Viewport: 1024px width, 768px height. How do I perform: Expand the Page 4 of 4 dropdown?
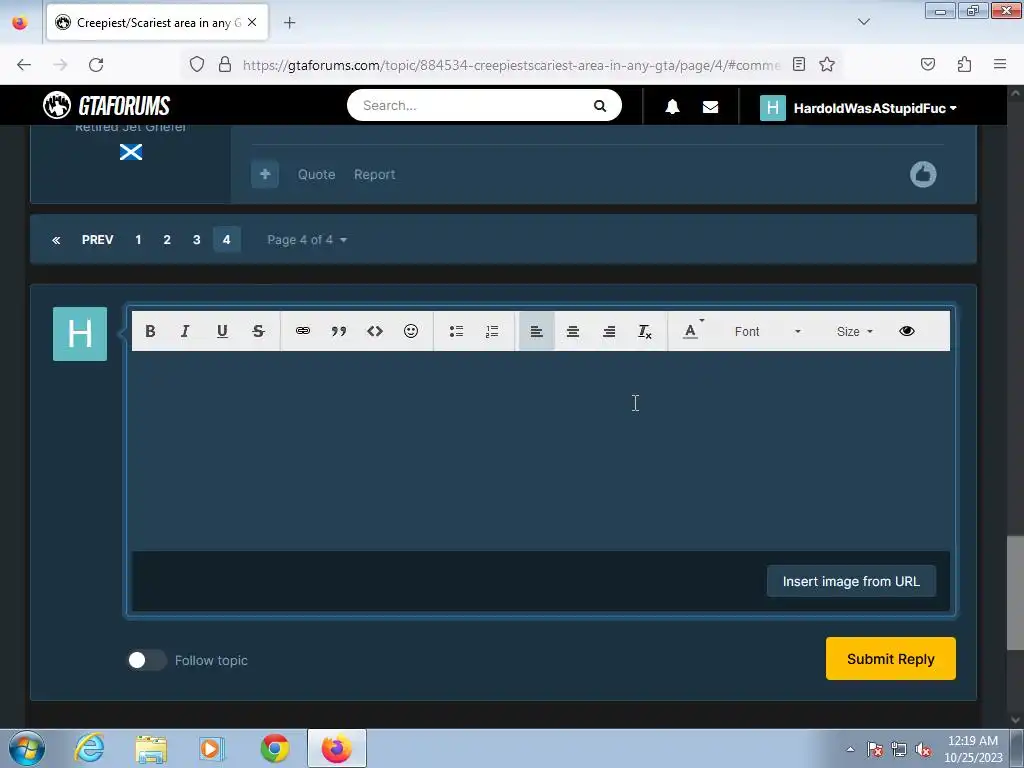click(x=307, y=240)
